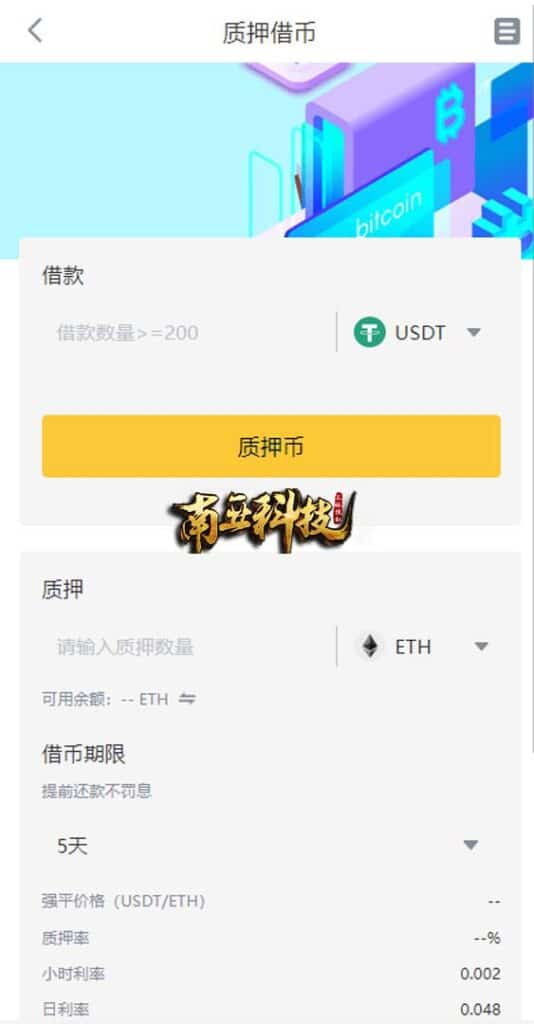This screenshot has width=534, height=1024.
Task: Click the ETH Ethereum diamond icon
Action: pyautogui.click(x=370, y=647)
